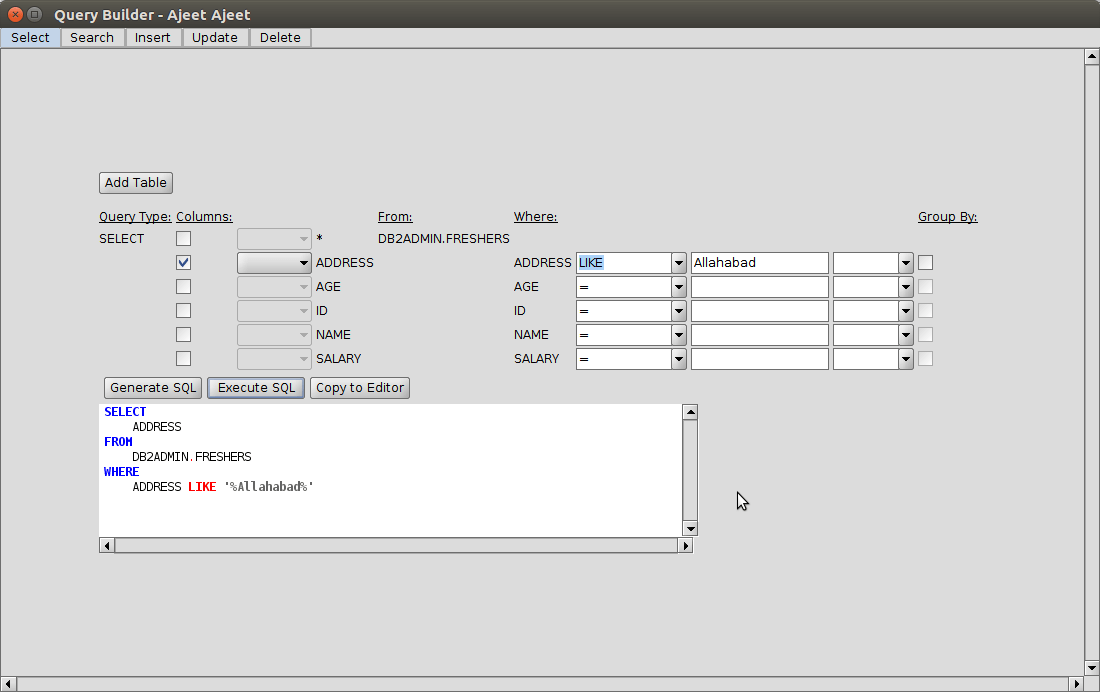Click SQL pane scroll left arrow
This screenshot has height=692, width=1100.
pos(107,545)
